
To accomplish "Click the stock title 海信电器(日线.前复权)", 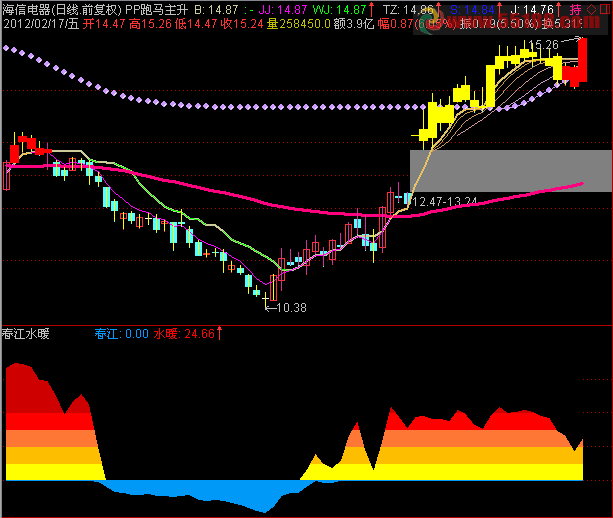I will point(62,9).
